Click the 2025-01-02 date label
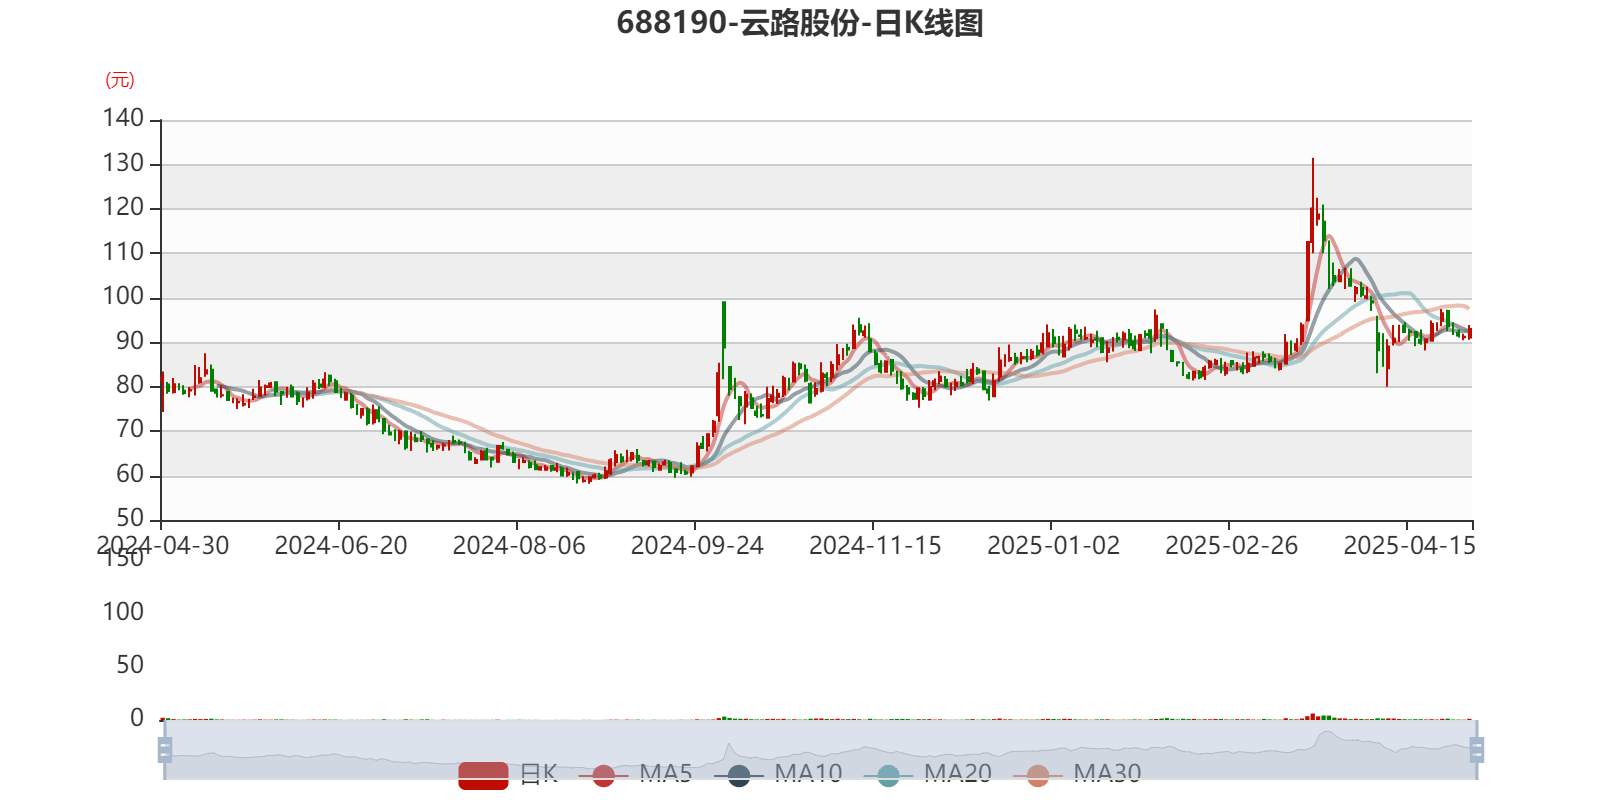The image size is (1600, 800). [x=1053, y=546]
